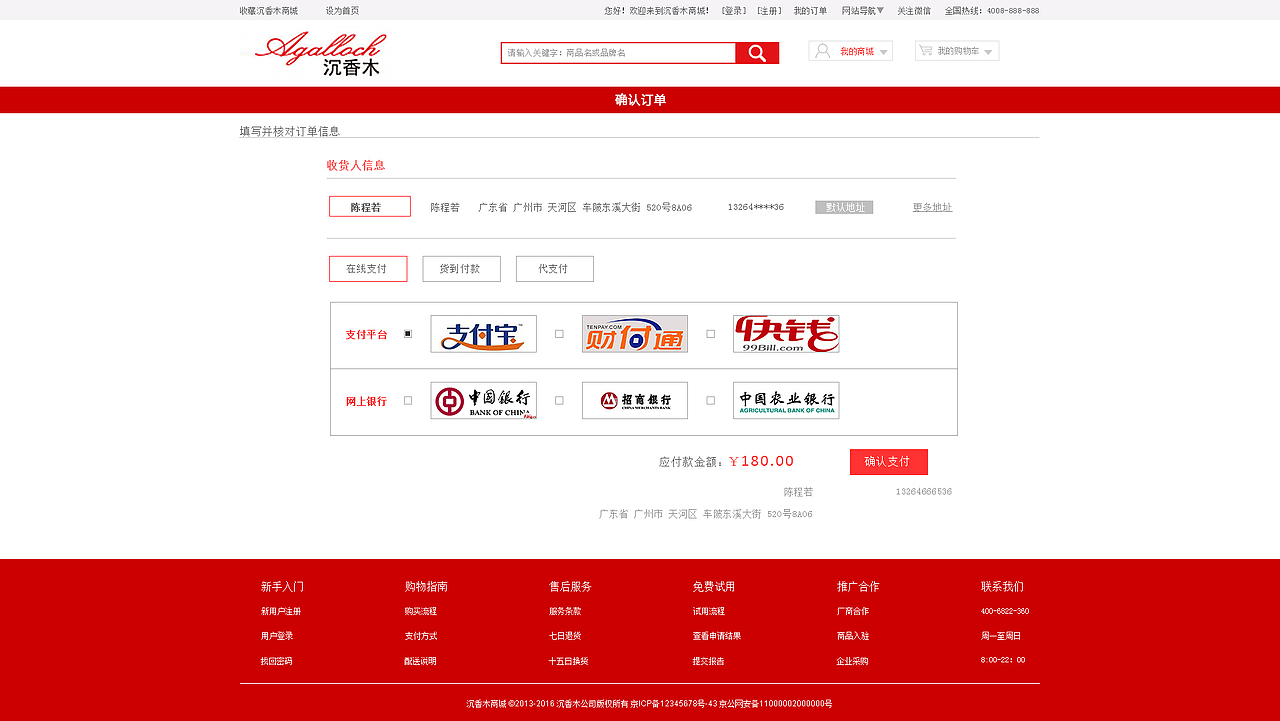Click the 注册 link in top bar
Image resolution: width=1280 pixels, height=721 pixels.
tap(769, 10)
